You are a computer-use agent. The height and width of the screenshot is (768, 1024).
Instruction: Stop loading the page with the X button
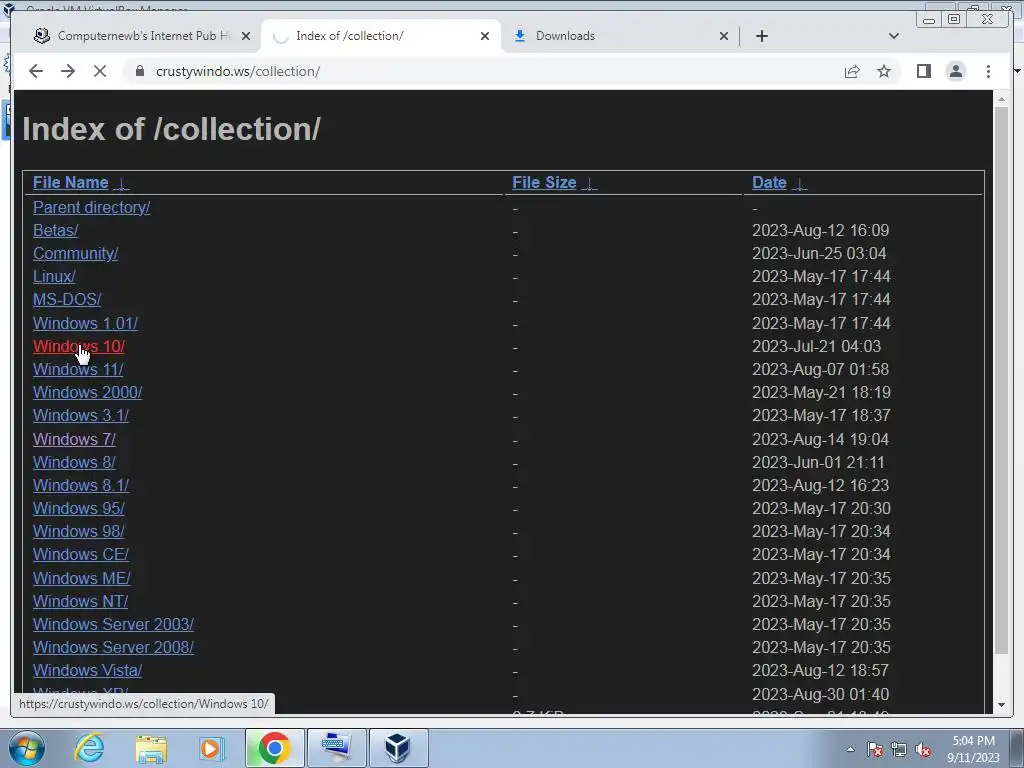[100, 71]
